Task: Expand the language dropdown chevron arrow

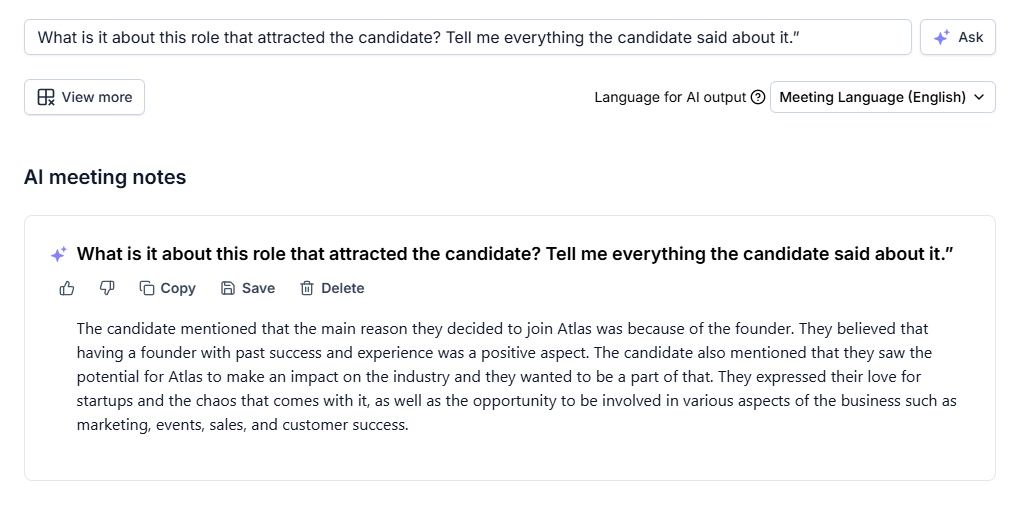Action: tap(979, 97)
